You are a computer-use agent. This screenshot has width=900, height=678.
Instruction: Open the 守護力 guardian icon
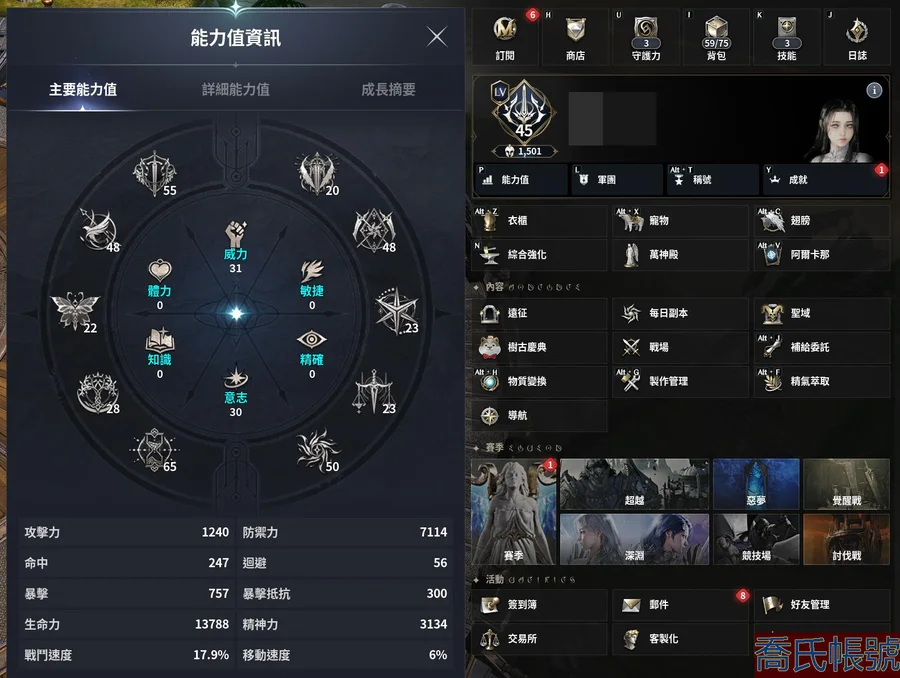click(x=646, y=37)
